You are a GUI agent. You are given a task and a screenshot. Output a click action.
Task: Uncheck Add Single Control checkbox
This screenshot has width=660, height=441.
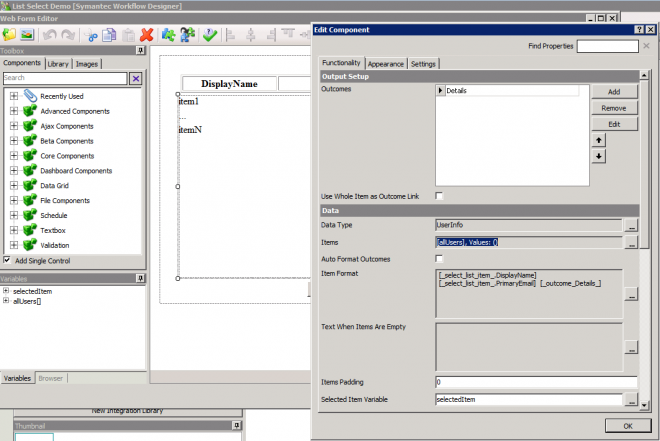(7, 260)
